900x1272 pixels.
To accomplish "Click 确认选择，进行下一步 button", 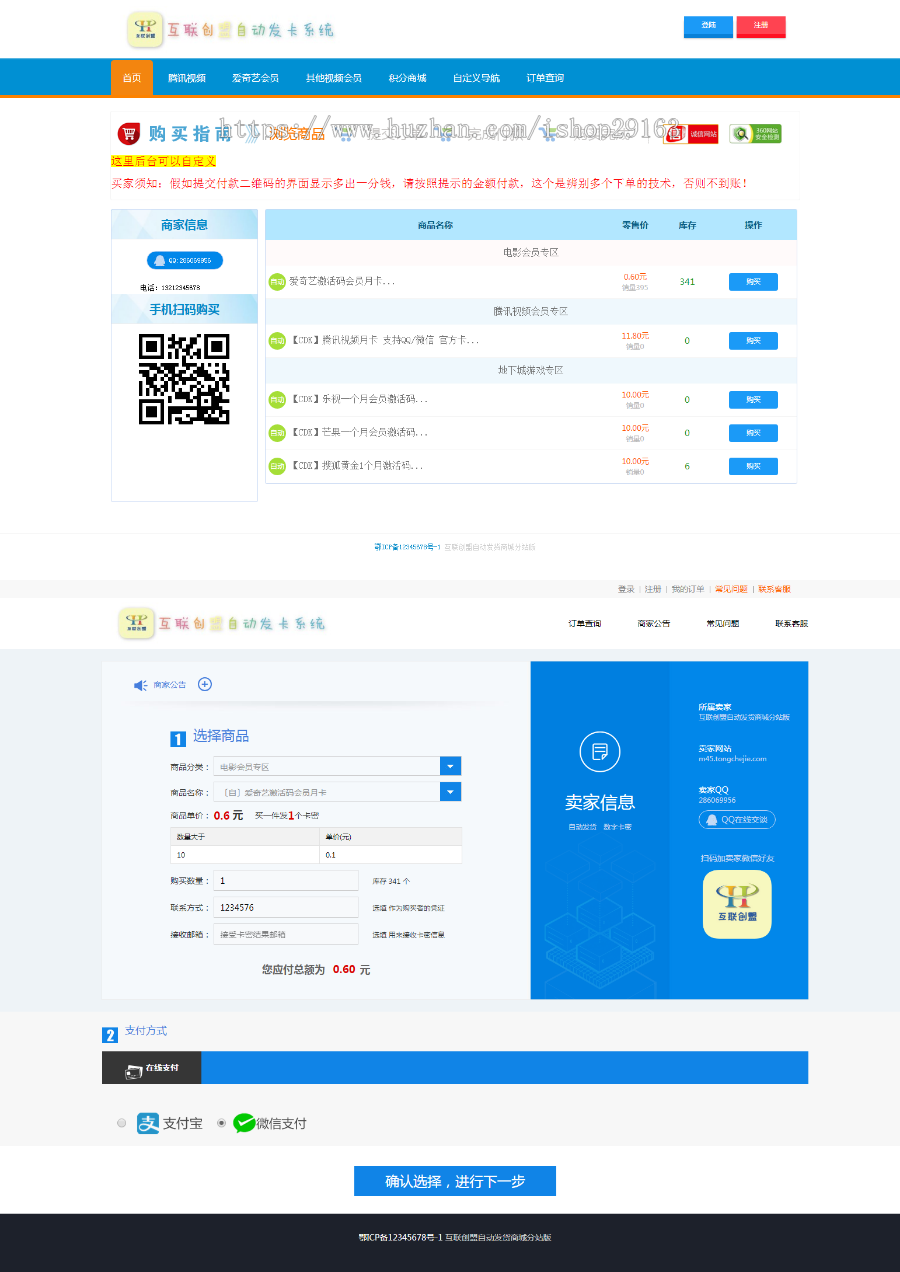I will pos(455,1181).
